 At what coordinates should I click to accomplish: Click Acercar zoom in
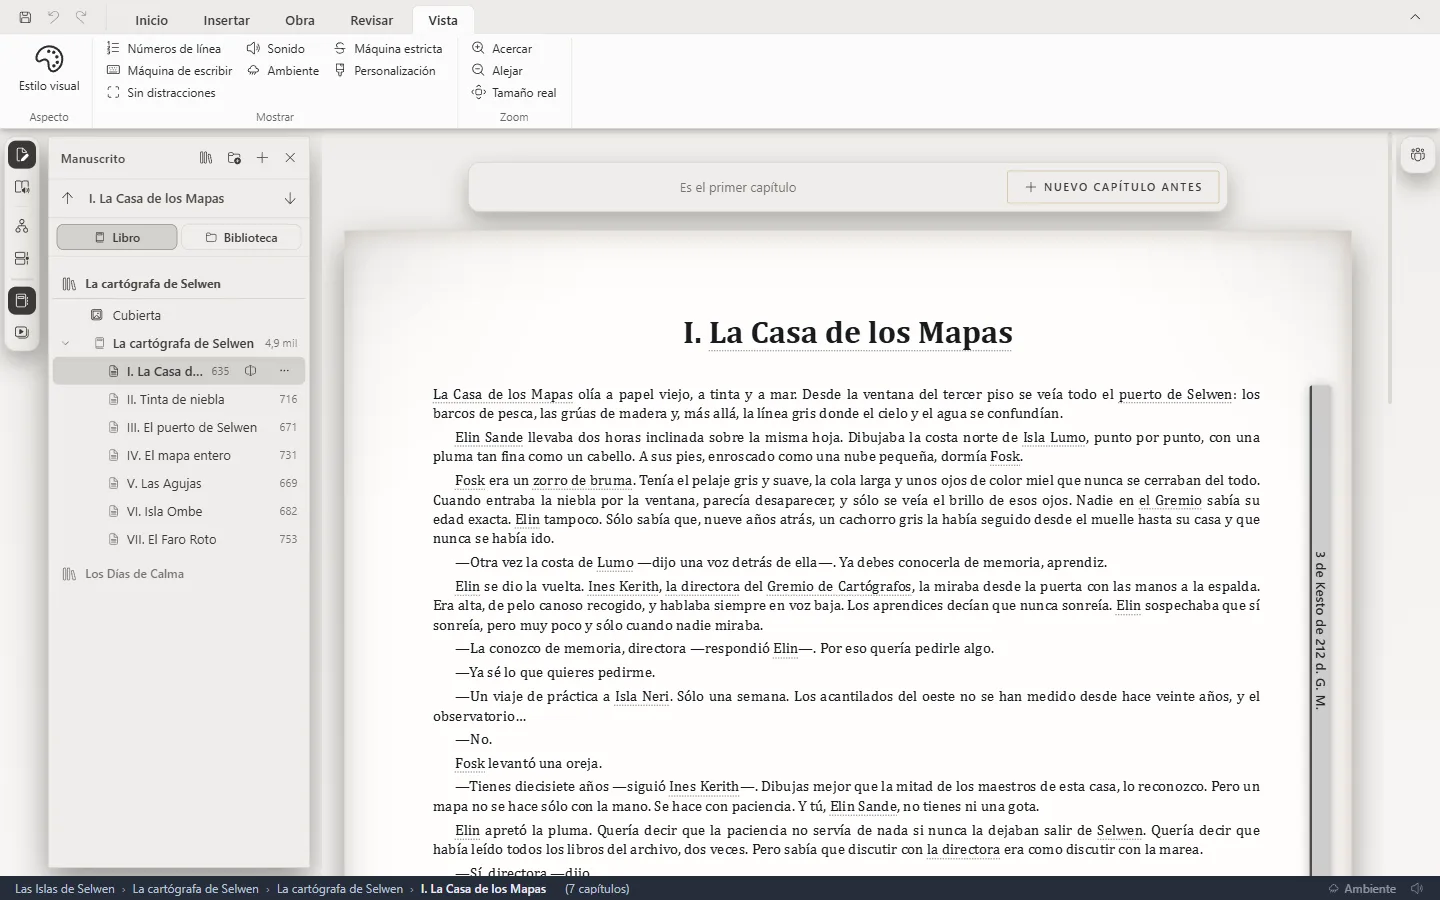click(x=502, y=48)
